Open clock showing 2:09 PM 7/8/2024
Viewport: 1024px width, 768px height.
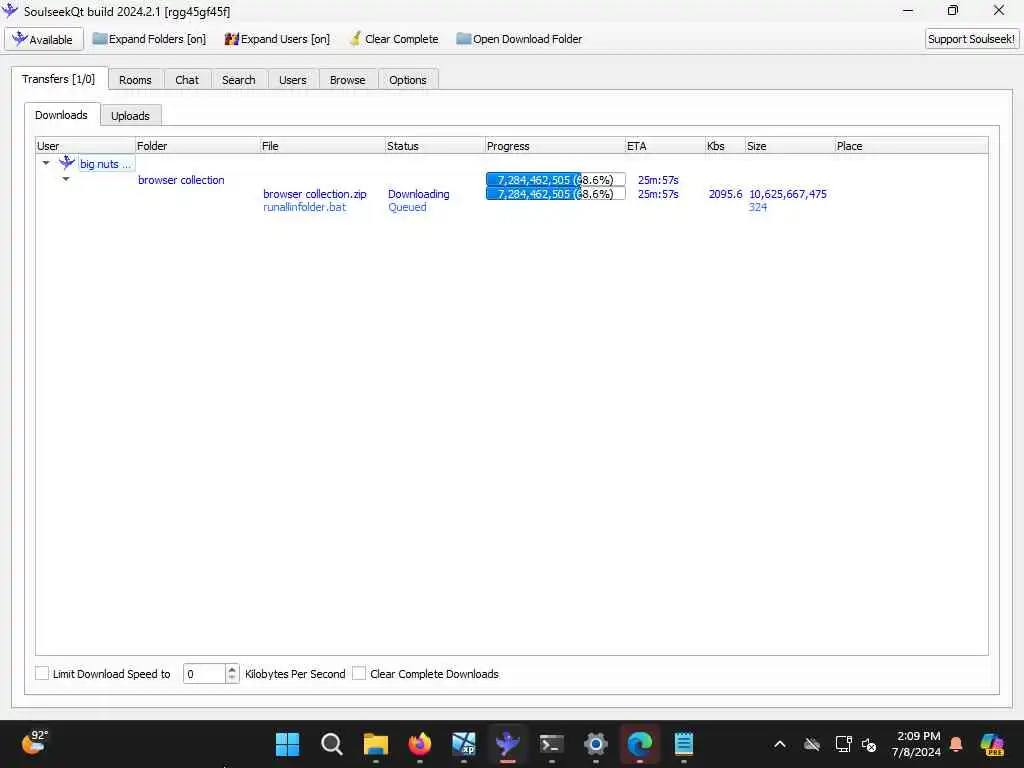[917, 744]
